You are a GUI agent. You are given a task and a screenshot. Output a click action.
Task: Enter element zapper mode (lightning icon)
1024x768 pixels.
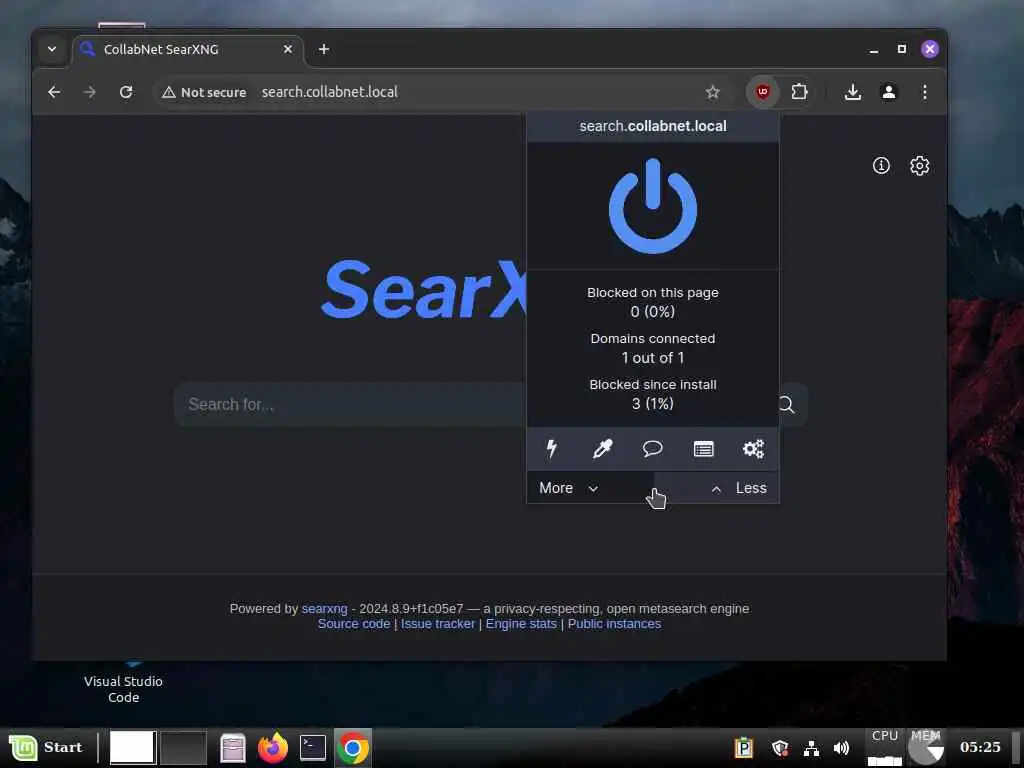[552, 449]
